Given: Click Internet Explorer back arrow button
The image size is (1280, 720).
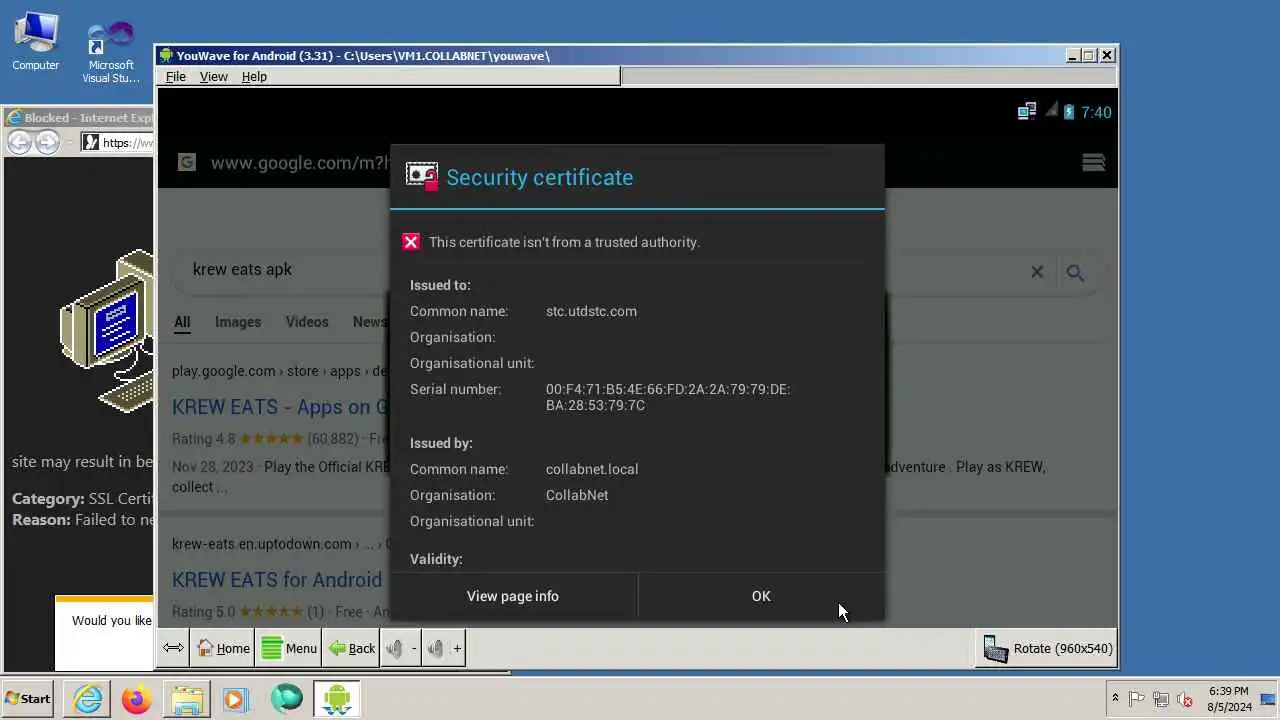Looking at the screenshot, I should pos(20,142).
